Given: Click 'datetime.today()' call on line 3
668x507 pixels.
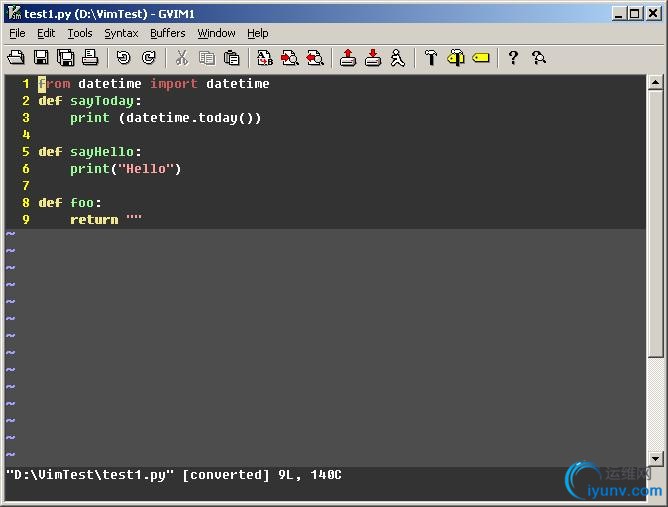Looking at the screenshot, I should [x=193, y=118].
